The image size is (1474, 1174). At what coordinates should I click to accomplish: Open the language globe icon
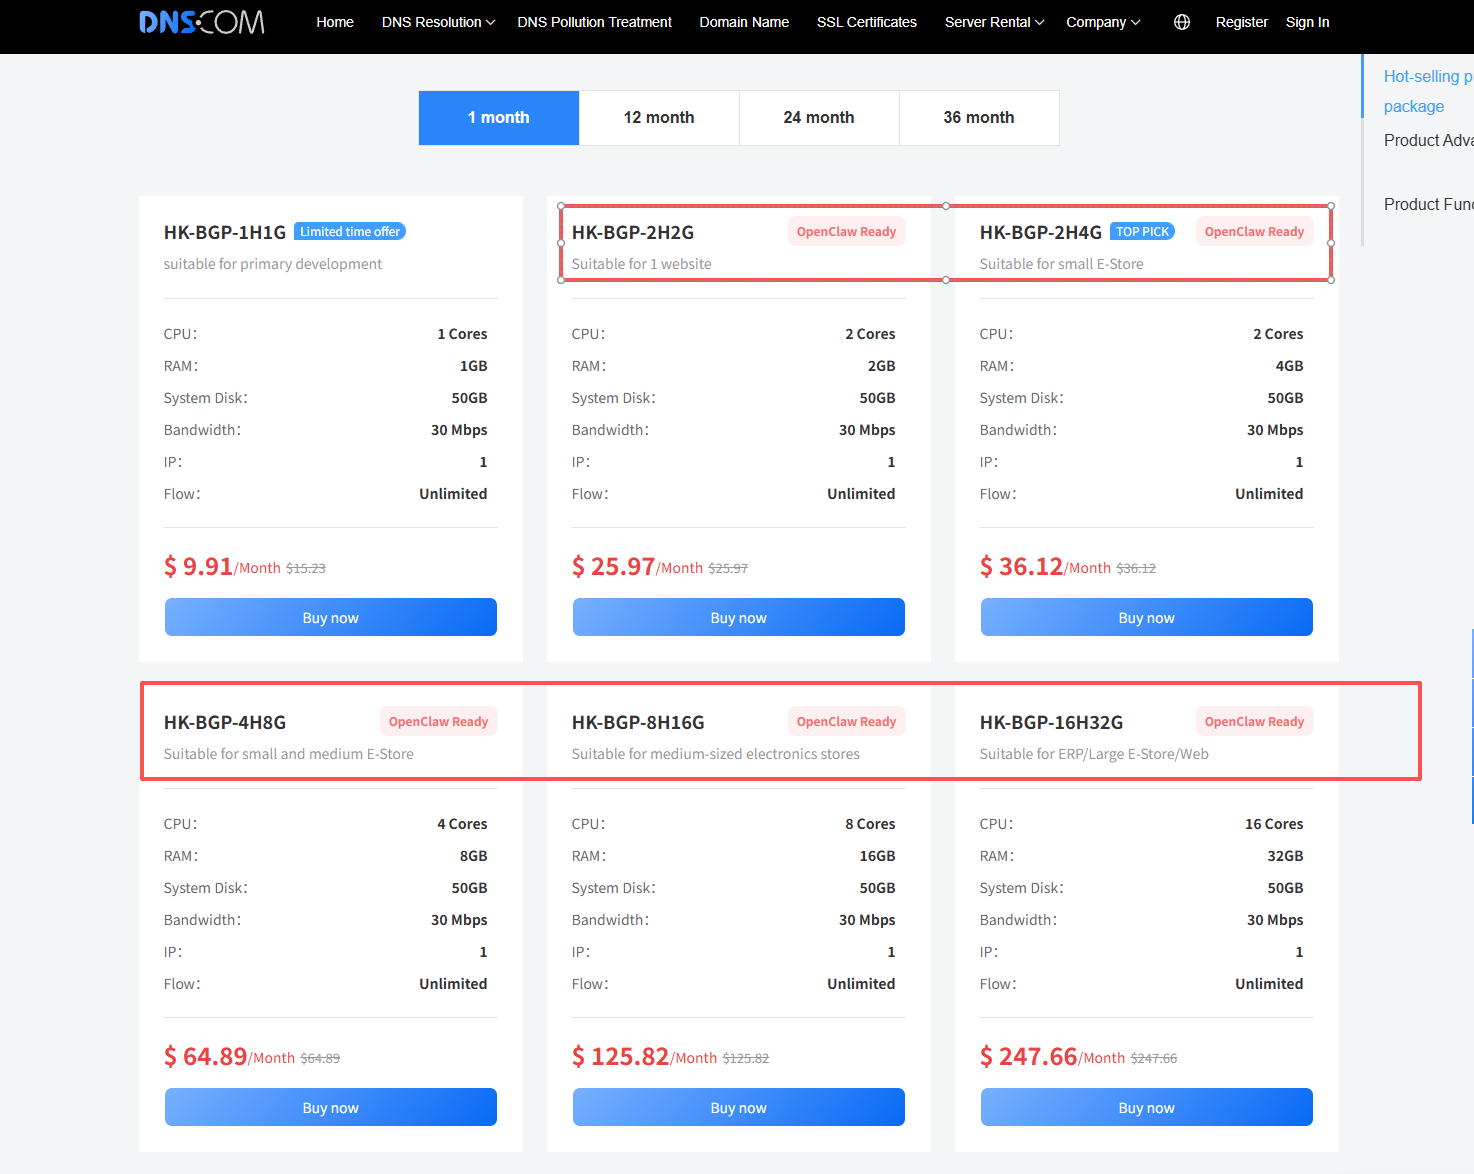[x=1181, y=22]
